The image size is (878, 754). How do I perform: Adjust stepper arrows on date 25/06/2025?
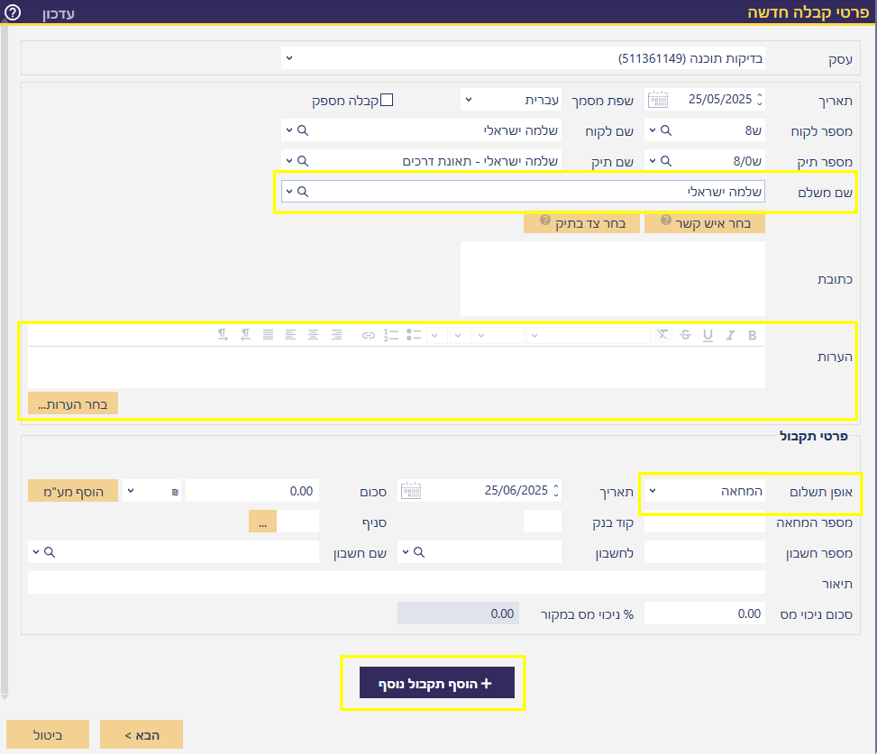click(556, 491)
